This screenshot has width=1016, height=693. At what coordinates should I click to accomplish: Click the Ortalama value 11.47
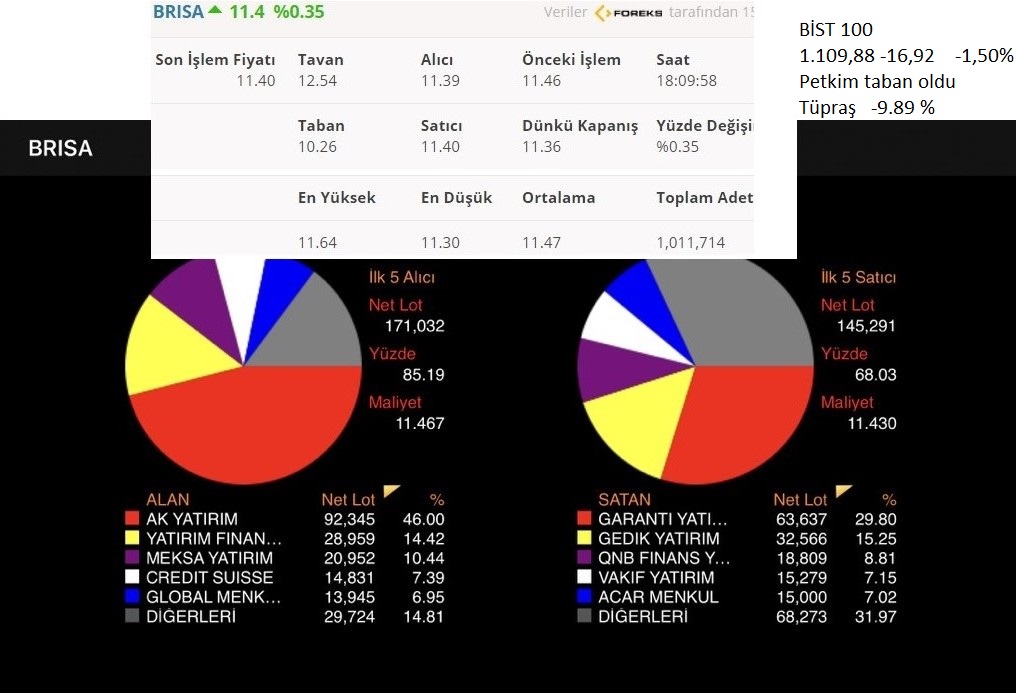tap(542, 243)
